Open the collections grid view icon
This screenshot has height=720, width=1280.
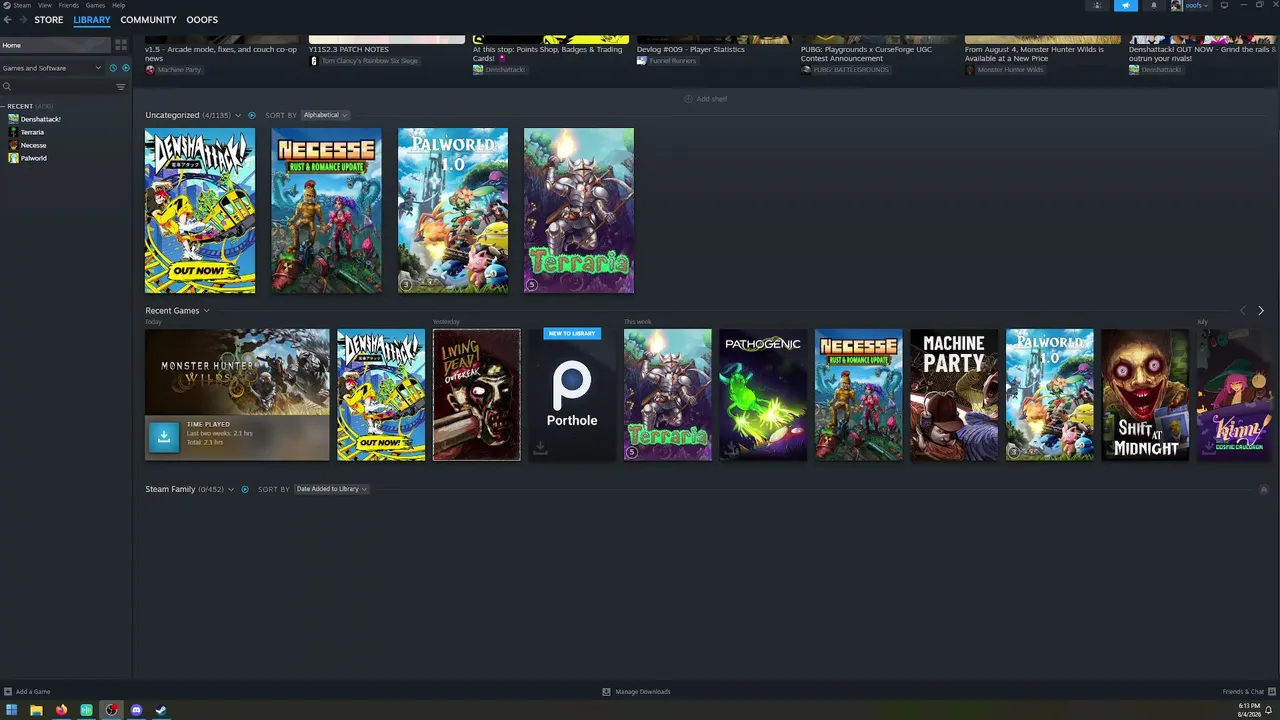121,45
